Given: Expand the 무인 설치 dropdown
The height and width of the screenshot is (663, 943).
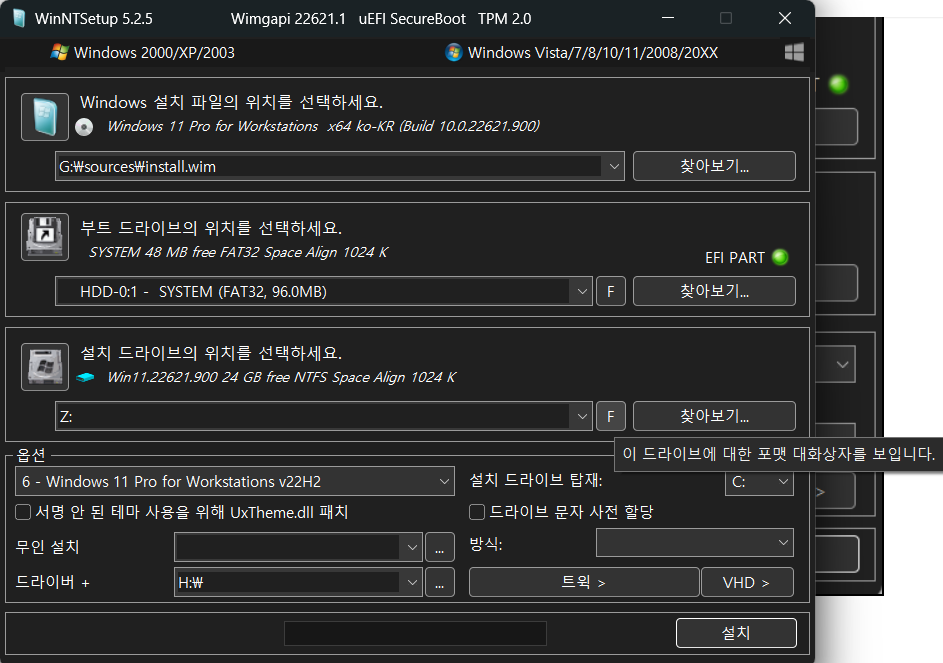Looking at the screenshot, I should click(x=412, y=547).
